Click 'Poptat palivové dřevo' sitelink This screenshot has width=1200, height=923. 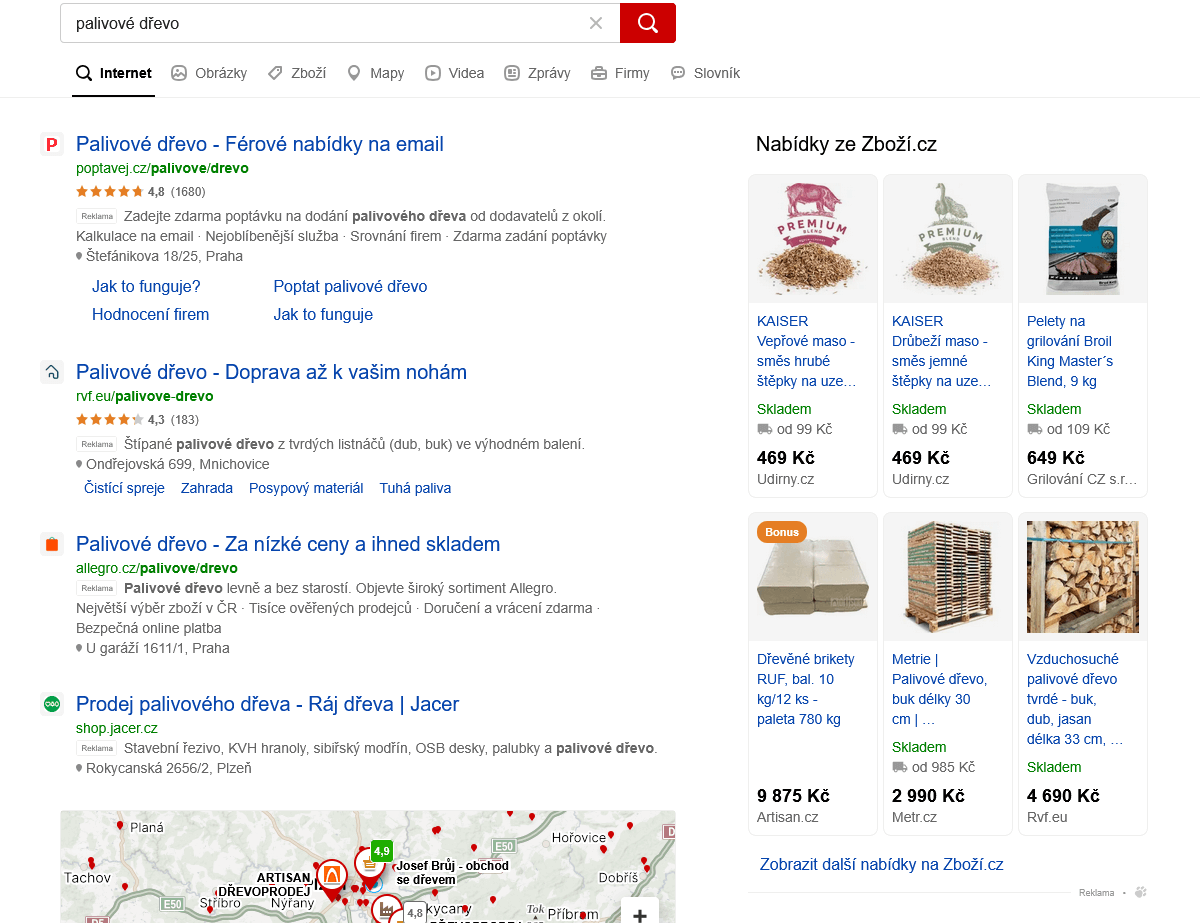pos(350,286)
